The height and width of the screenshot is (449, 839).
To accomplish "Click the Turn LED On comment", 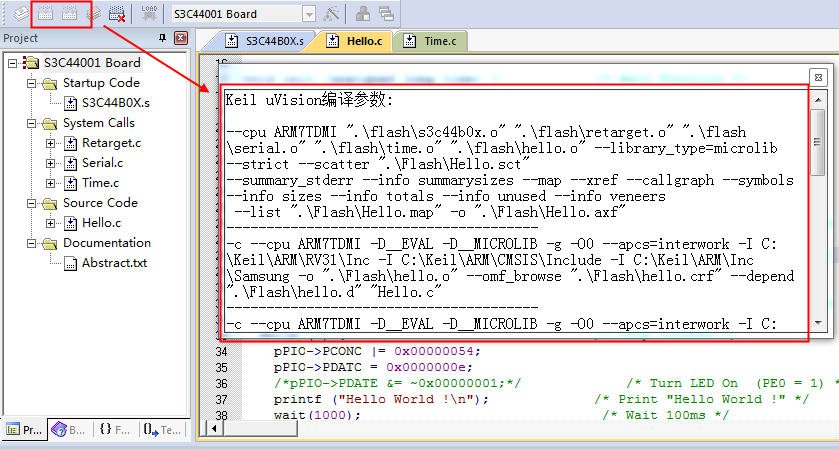I will pos(731,383).
